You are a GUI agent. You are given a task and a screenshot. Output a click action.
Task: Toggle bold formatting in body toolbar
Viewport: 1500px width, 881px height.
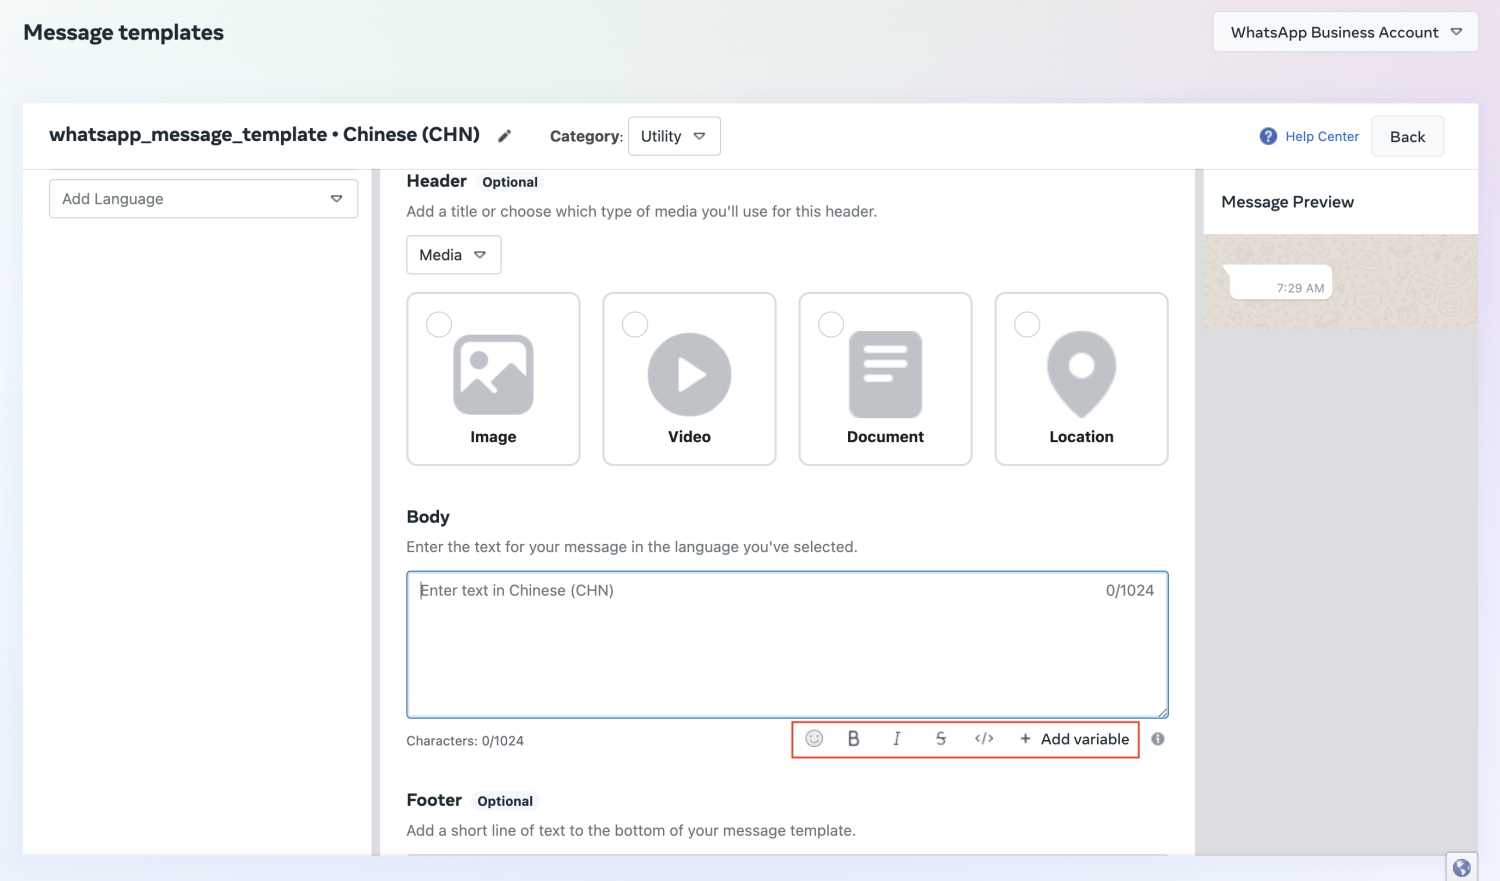click(x=853, y=739)
